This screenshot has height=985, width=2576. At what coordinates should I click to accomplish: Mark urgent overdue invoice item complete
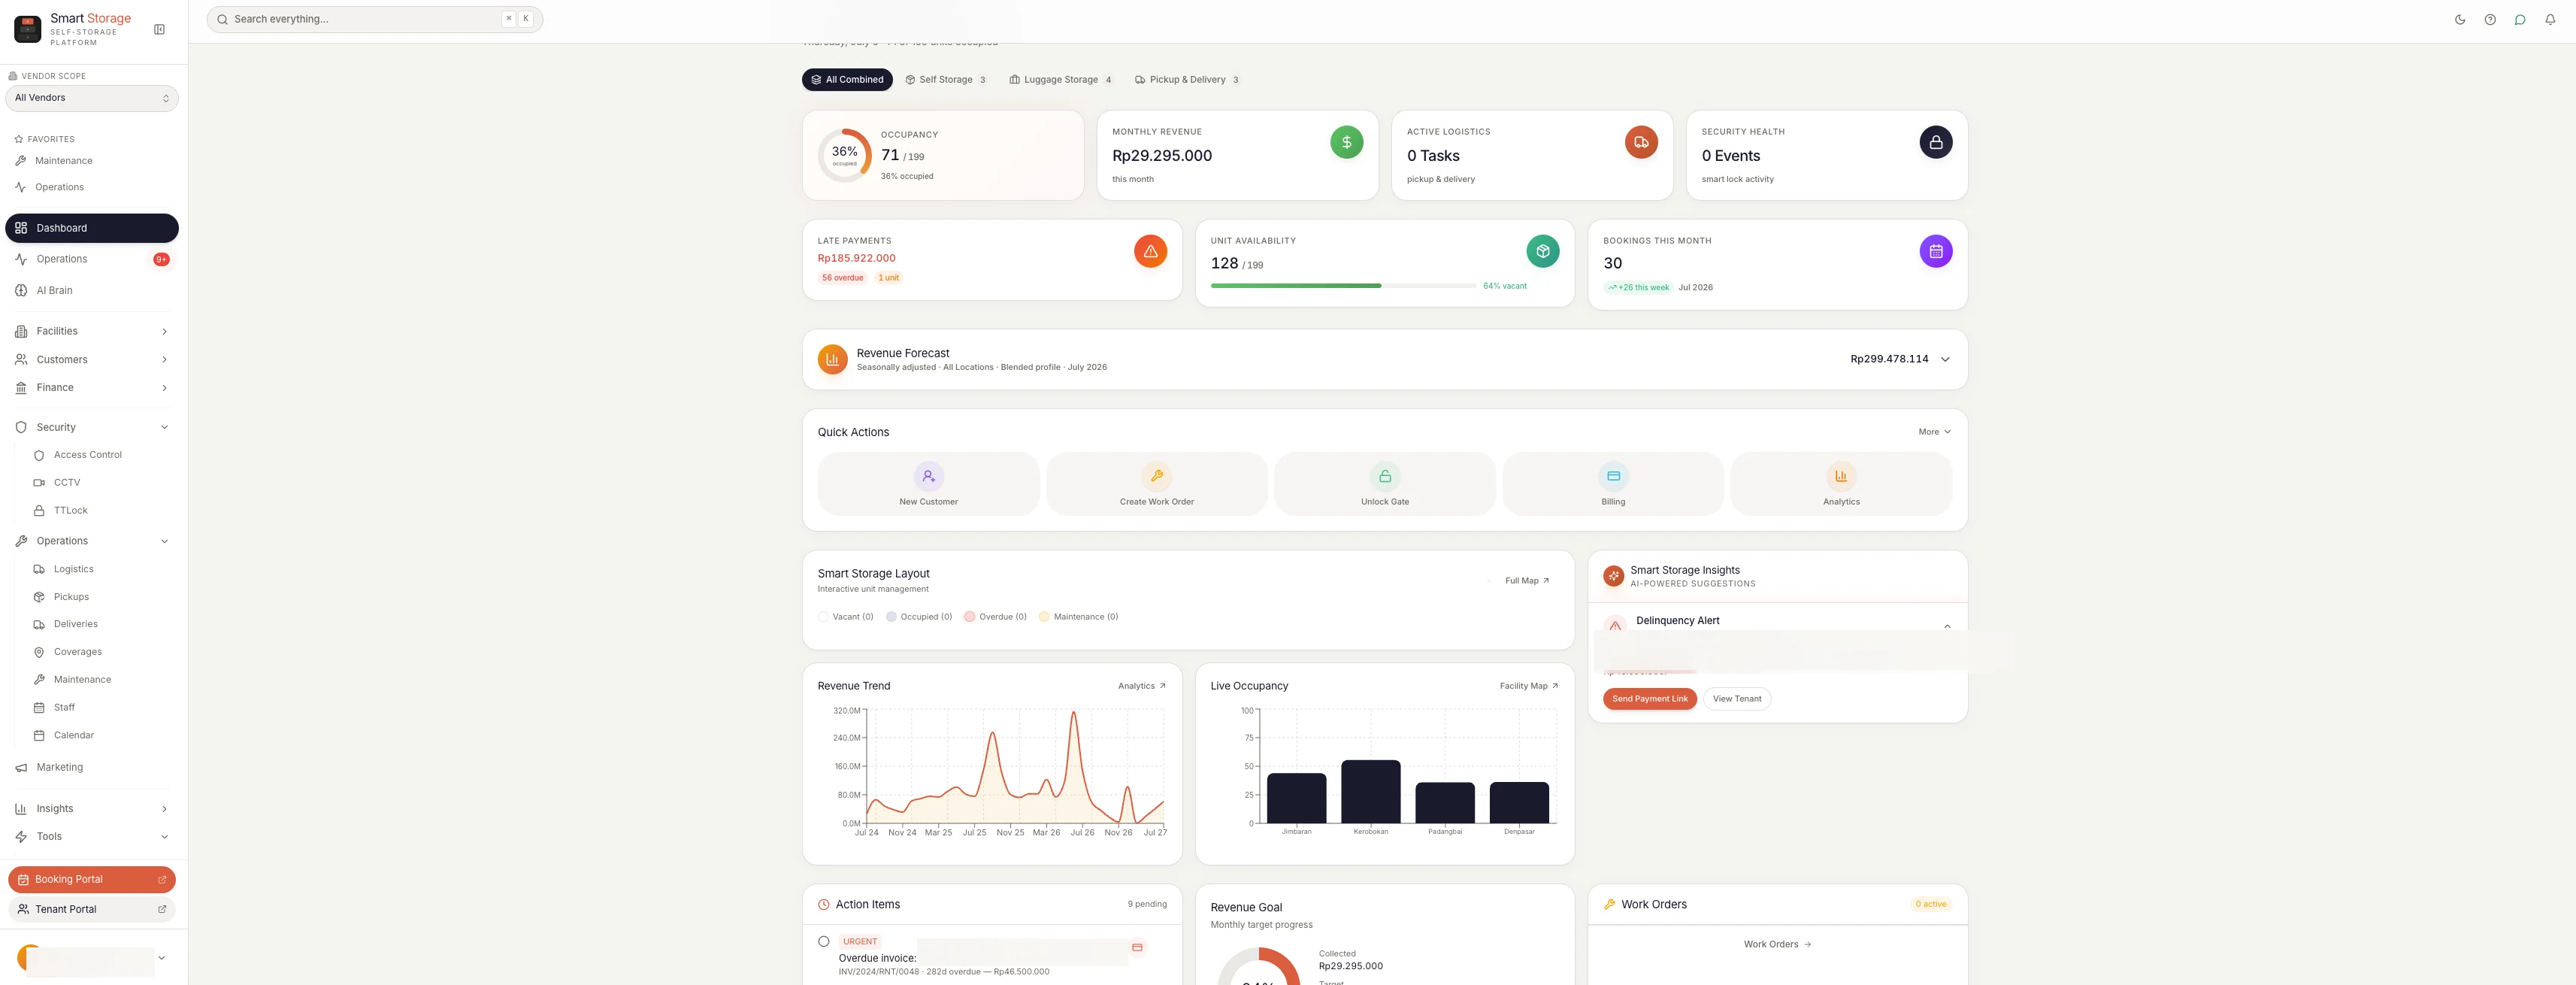(x=824, y=941)
